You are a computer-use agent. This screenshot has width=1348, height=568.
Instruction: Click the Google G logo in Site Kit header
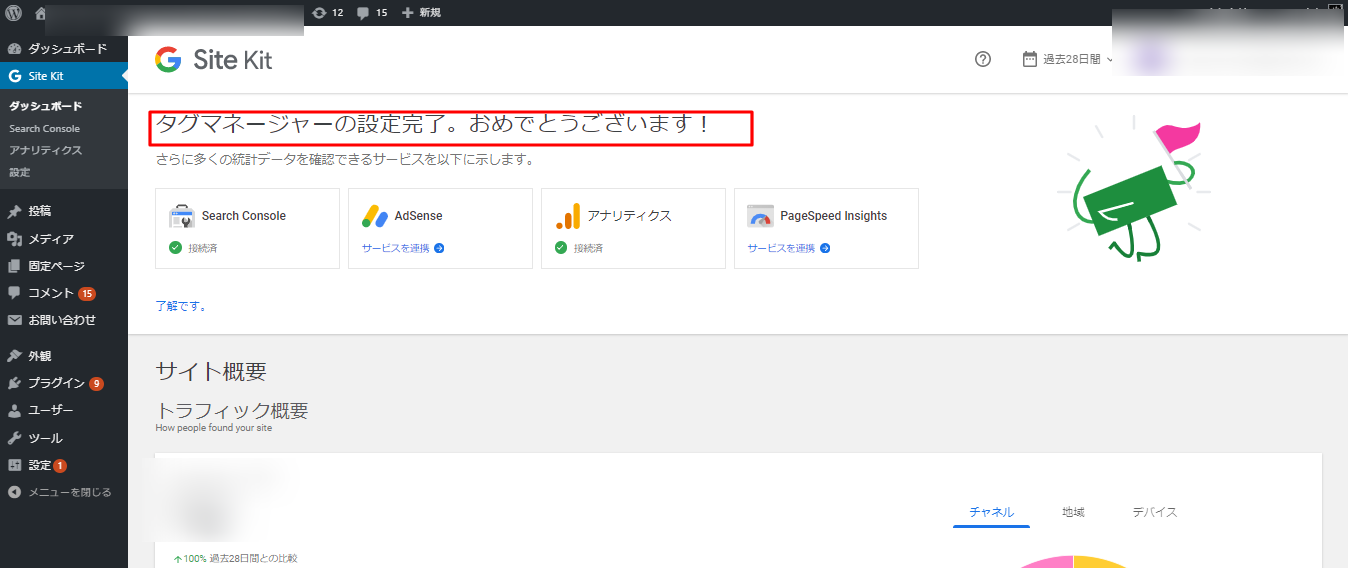tap(168, 60)
